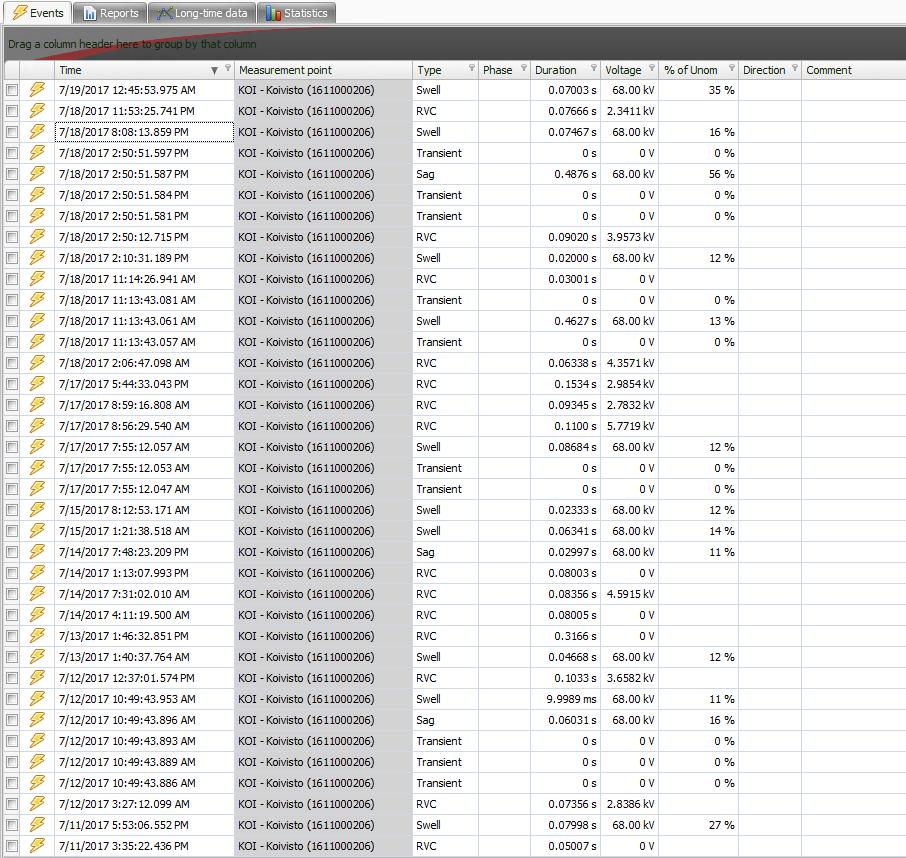Screen dimensions: 906x858
Task: Open filter dropdown on Duration column
Action: (593, 68)
